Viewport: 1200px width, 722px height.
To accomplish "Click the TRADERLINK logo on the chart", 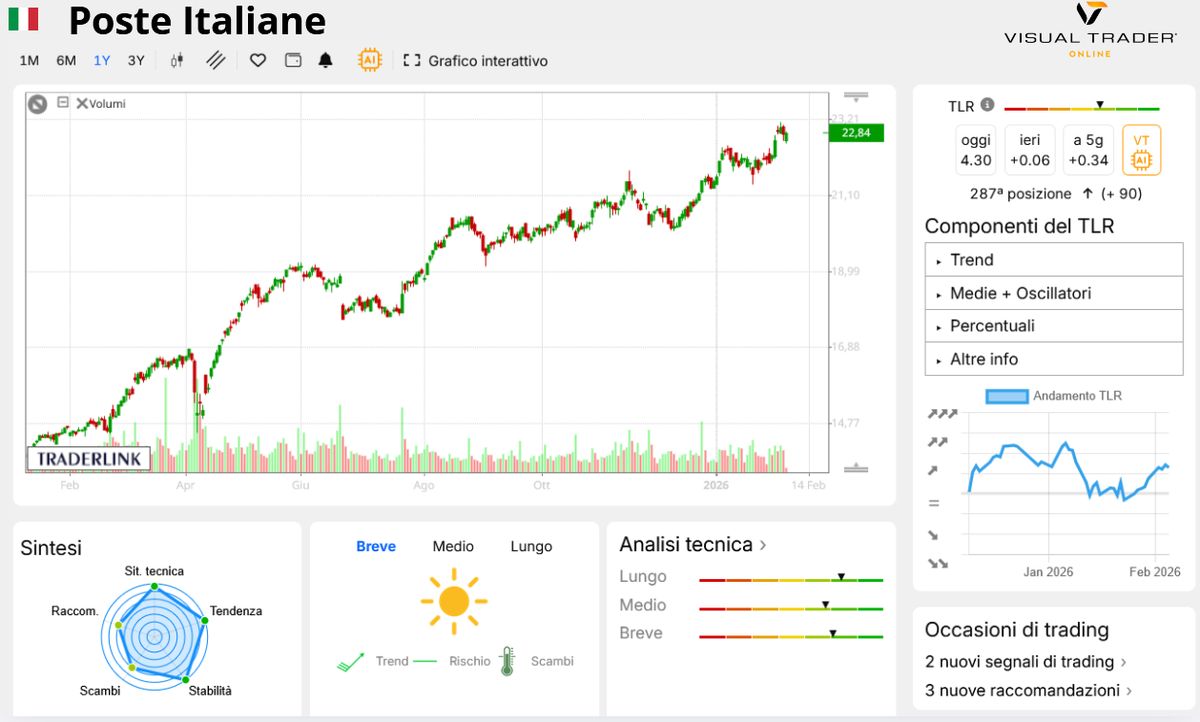I will pos(88,458).
